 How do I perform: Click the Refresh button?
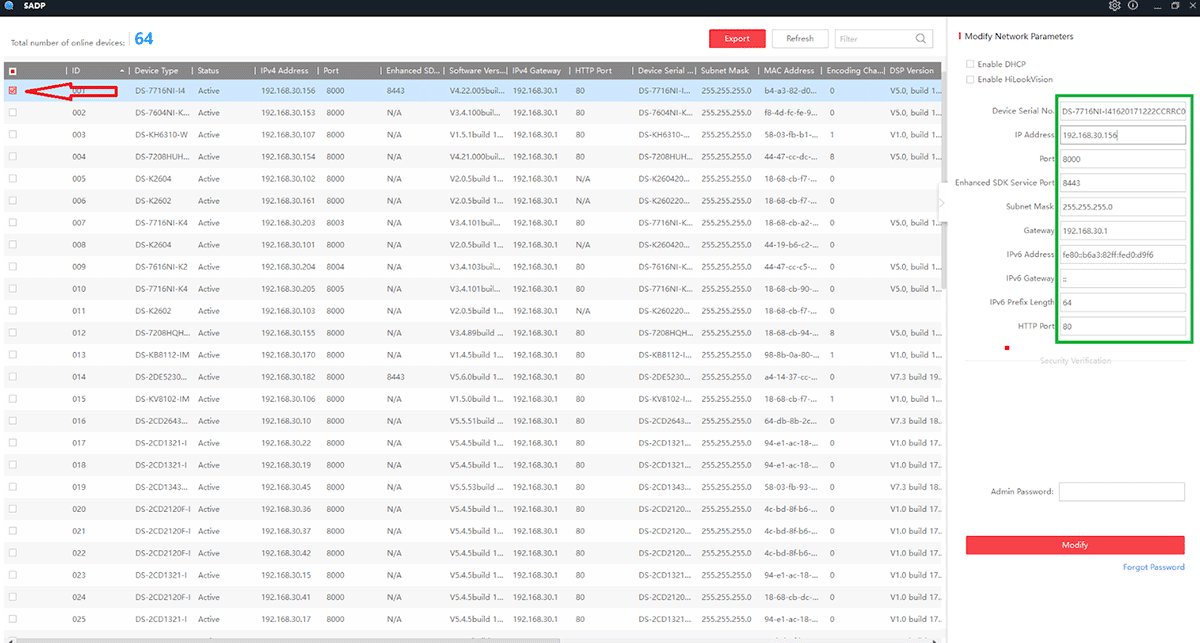tap(800, 39)
